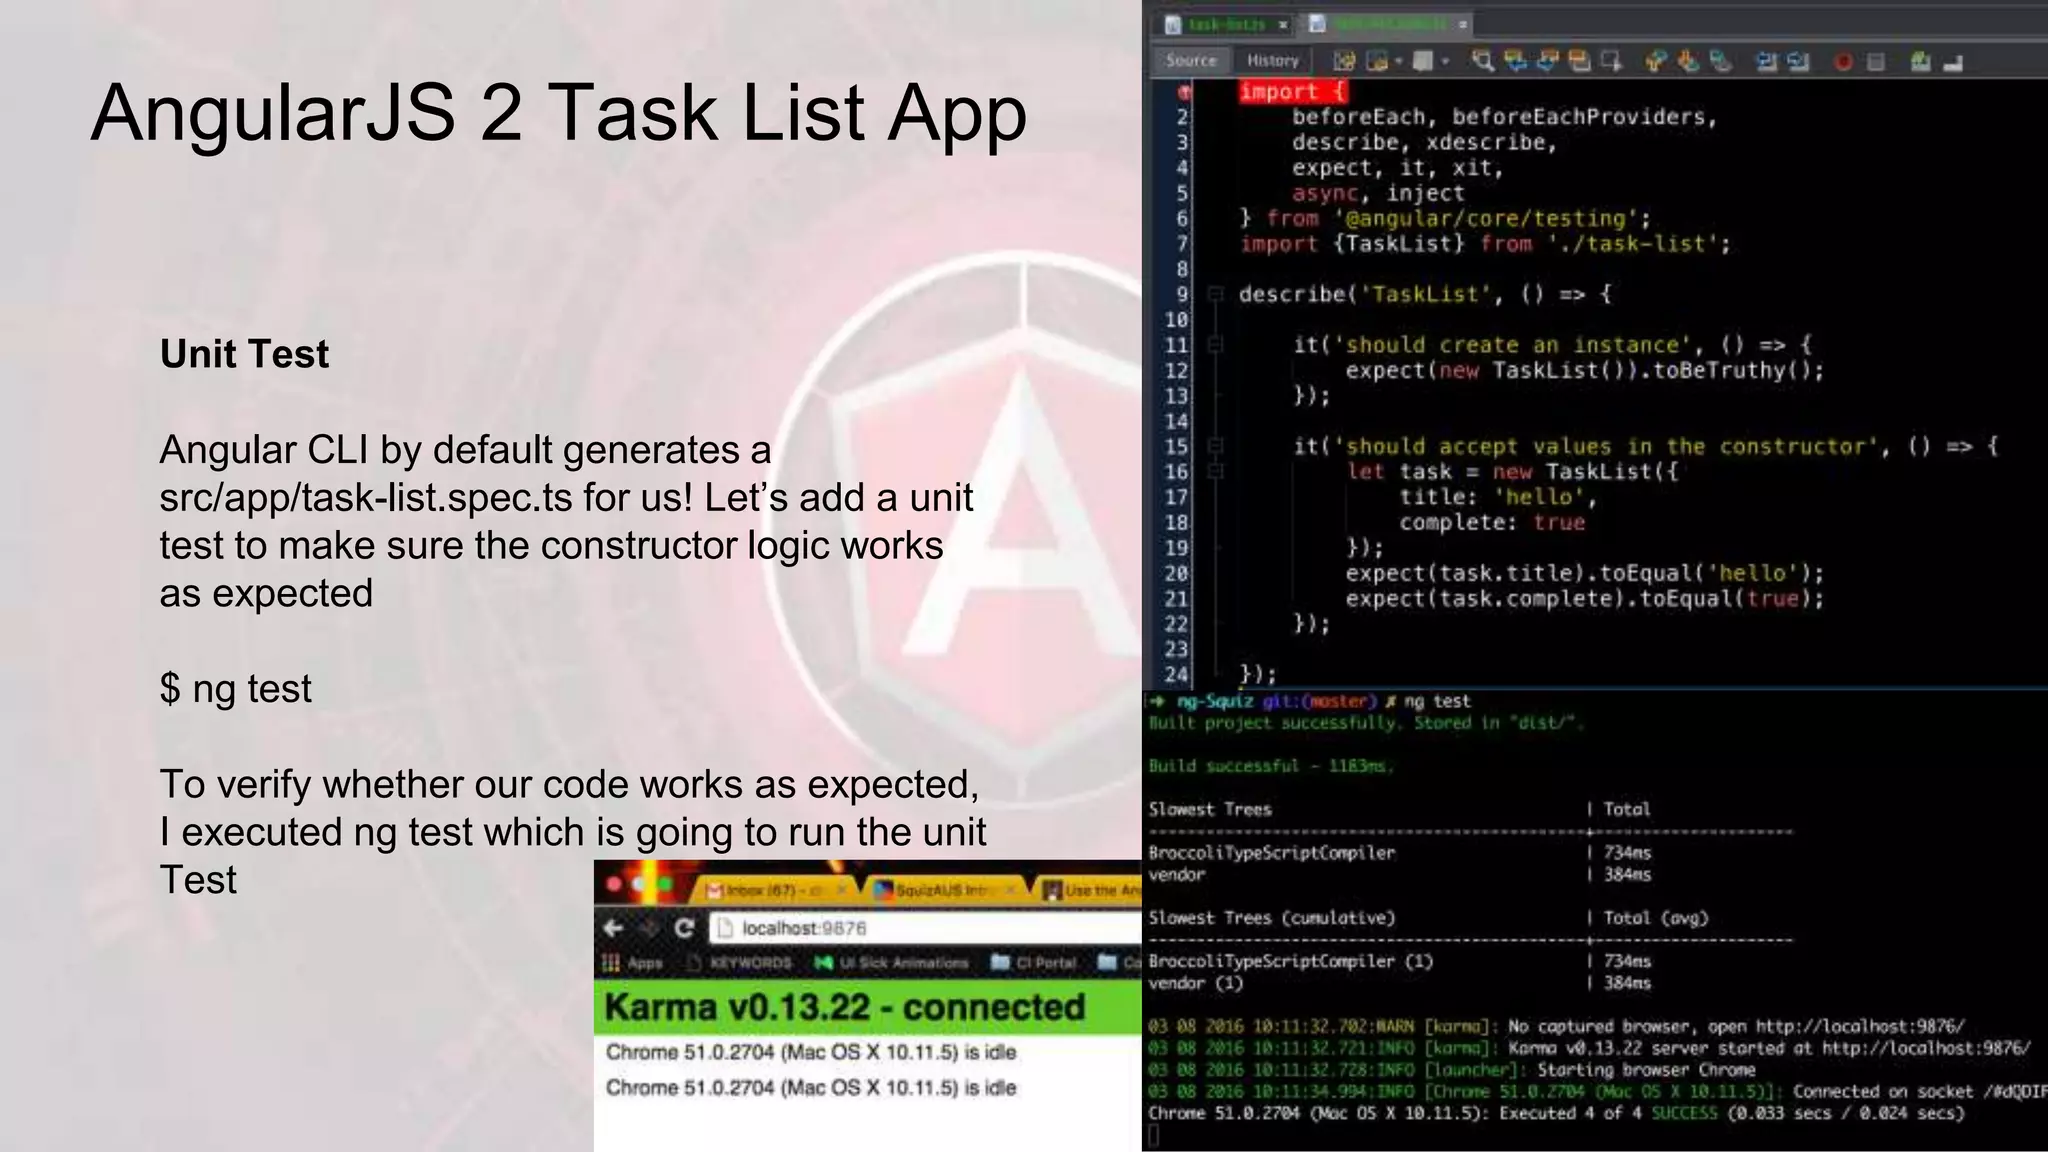Image resolution: width=2048 pixels, height=1152 pixels.
Task: Click the green maximize dot in browser
Action: [x=665, y=884]
